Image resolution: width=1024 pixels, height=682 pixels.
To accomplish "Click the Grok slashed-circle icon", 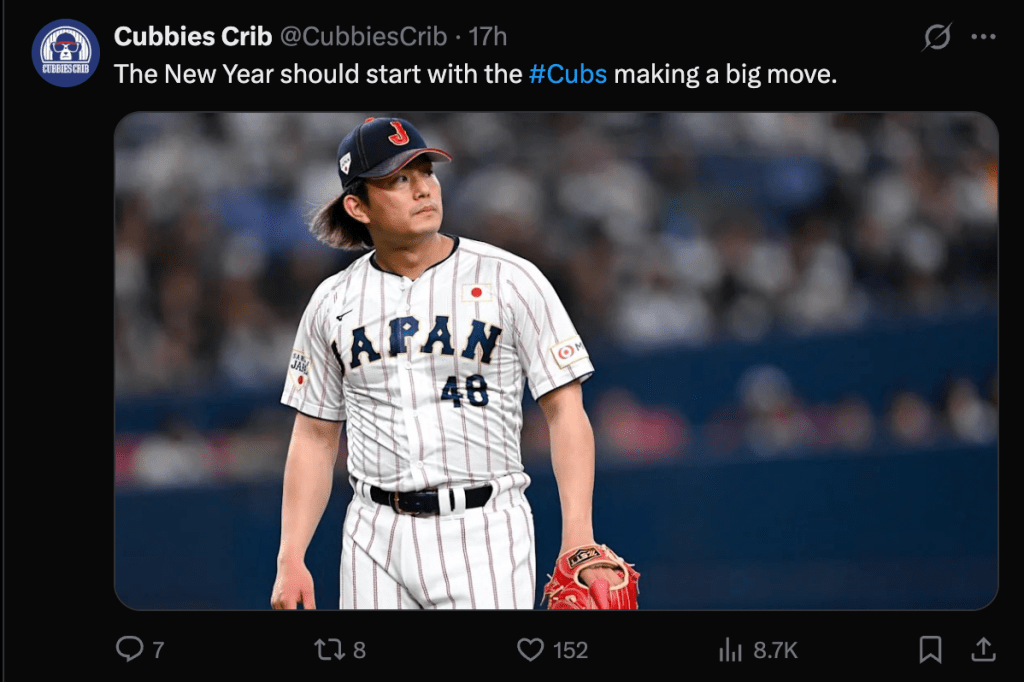I will 937,37.
